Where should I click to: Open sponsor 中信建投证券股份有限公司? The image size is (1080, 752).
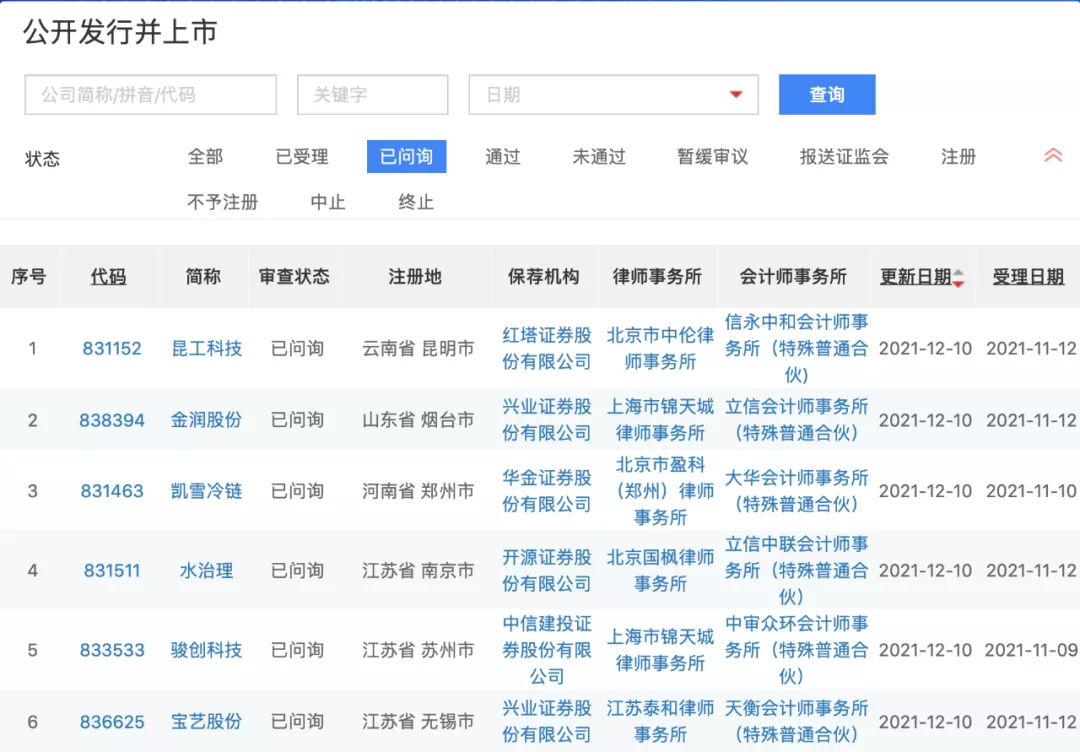point(546,650)
